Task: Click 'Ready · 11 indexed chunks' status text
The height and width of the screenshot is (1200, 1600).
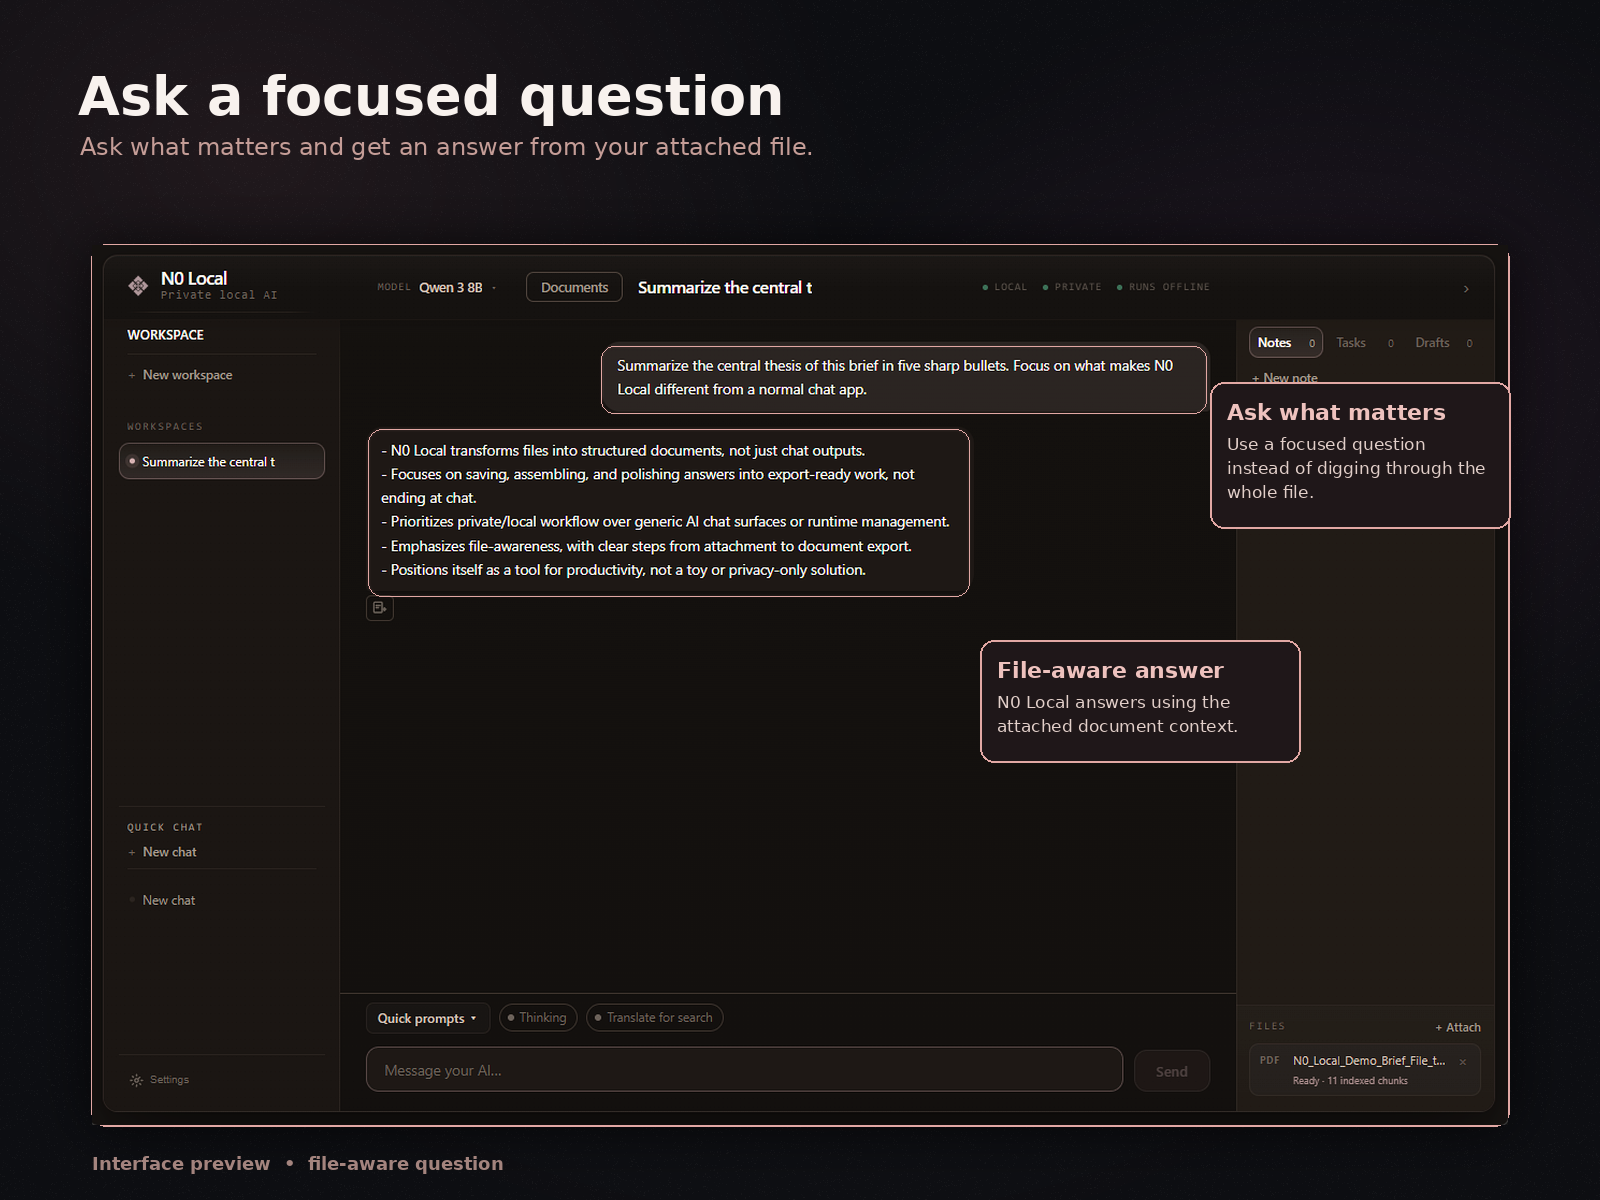Action: coord(1350,1081)
